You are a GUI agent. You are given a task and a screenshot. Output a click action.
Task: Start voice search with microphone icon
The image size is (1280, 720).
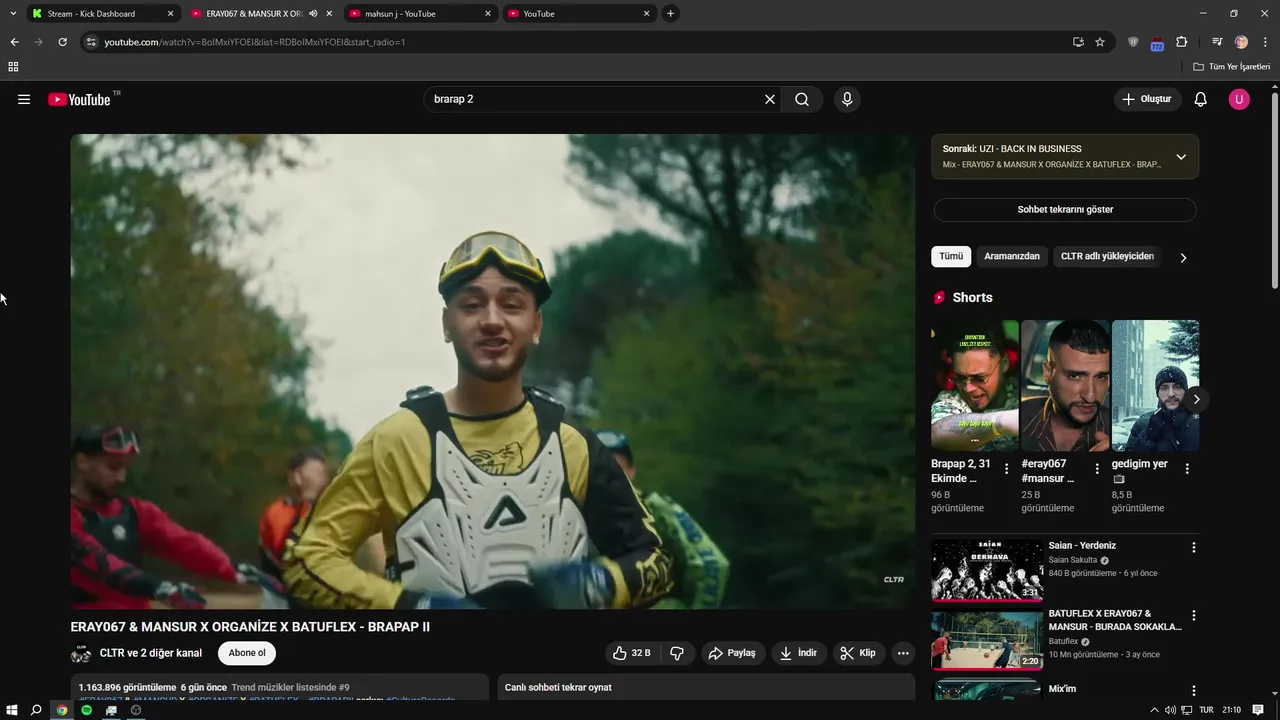point(847,99)
